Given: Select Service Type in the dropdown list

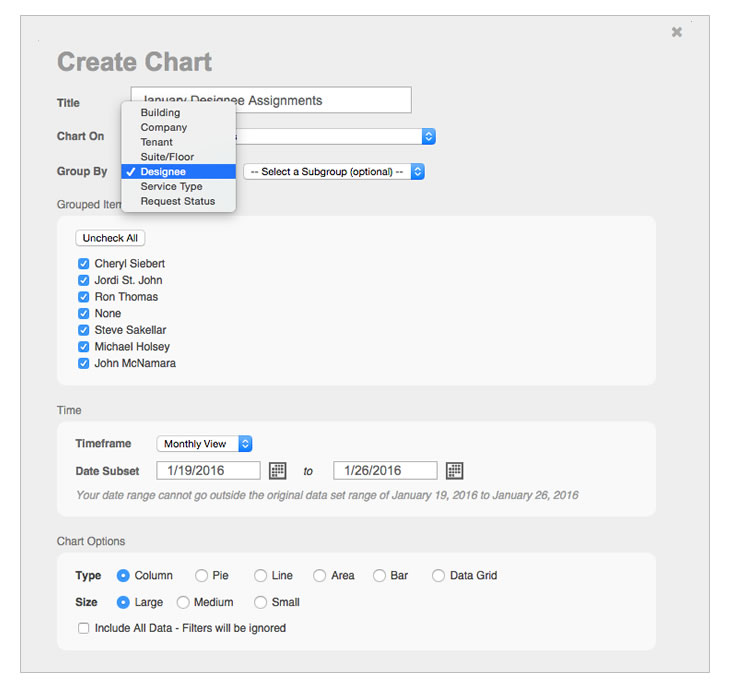Looking at the screenshot, I should pos(171,187).
